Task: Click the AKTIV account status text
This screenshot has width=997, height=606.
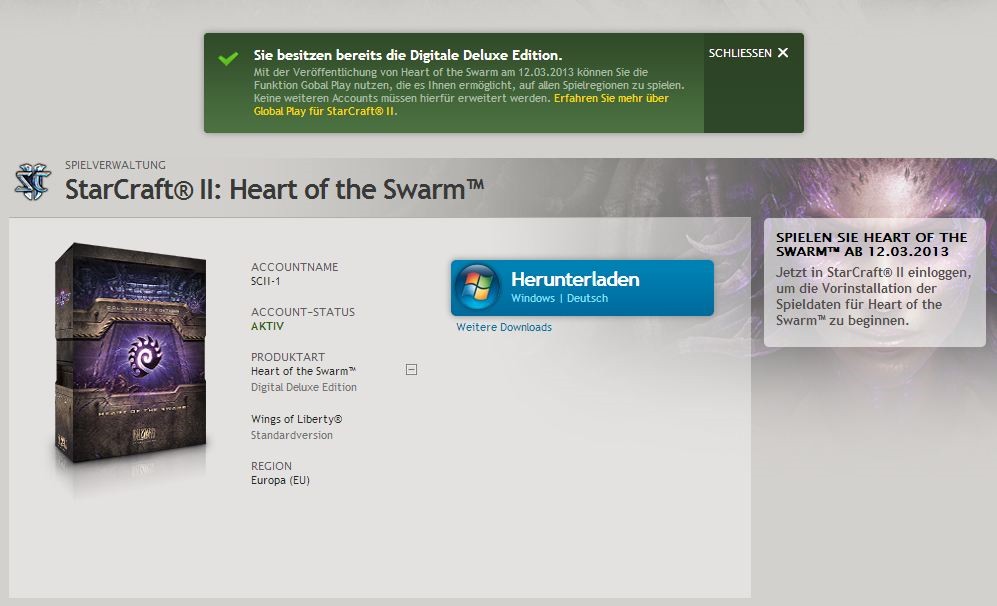Action: tap(268, 327)
